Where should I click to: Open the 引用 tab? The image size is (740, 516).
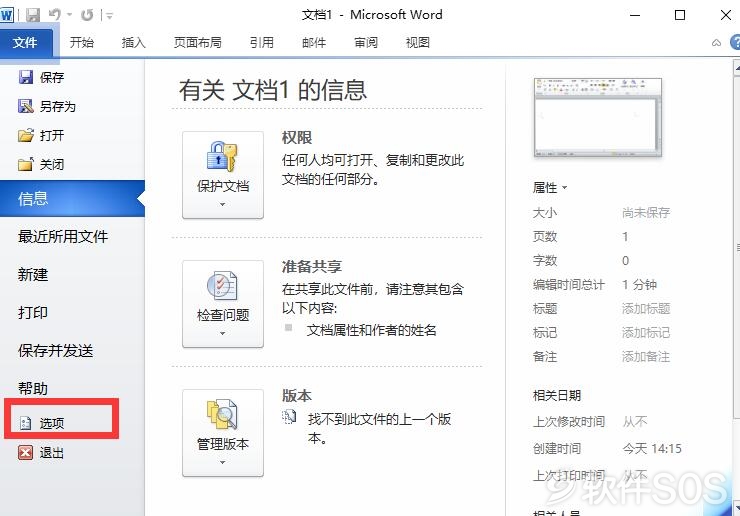(262, 42)
